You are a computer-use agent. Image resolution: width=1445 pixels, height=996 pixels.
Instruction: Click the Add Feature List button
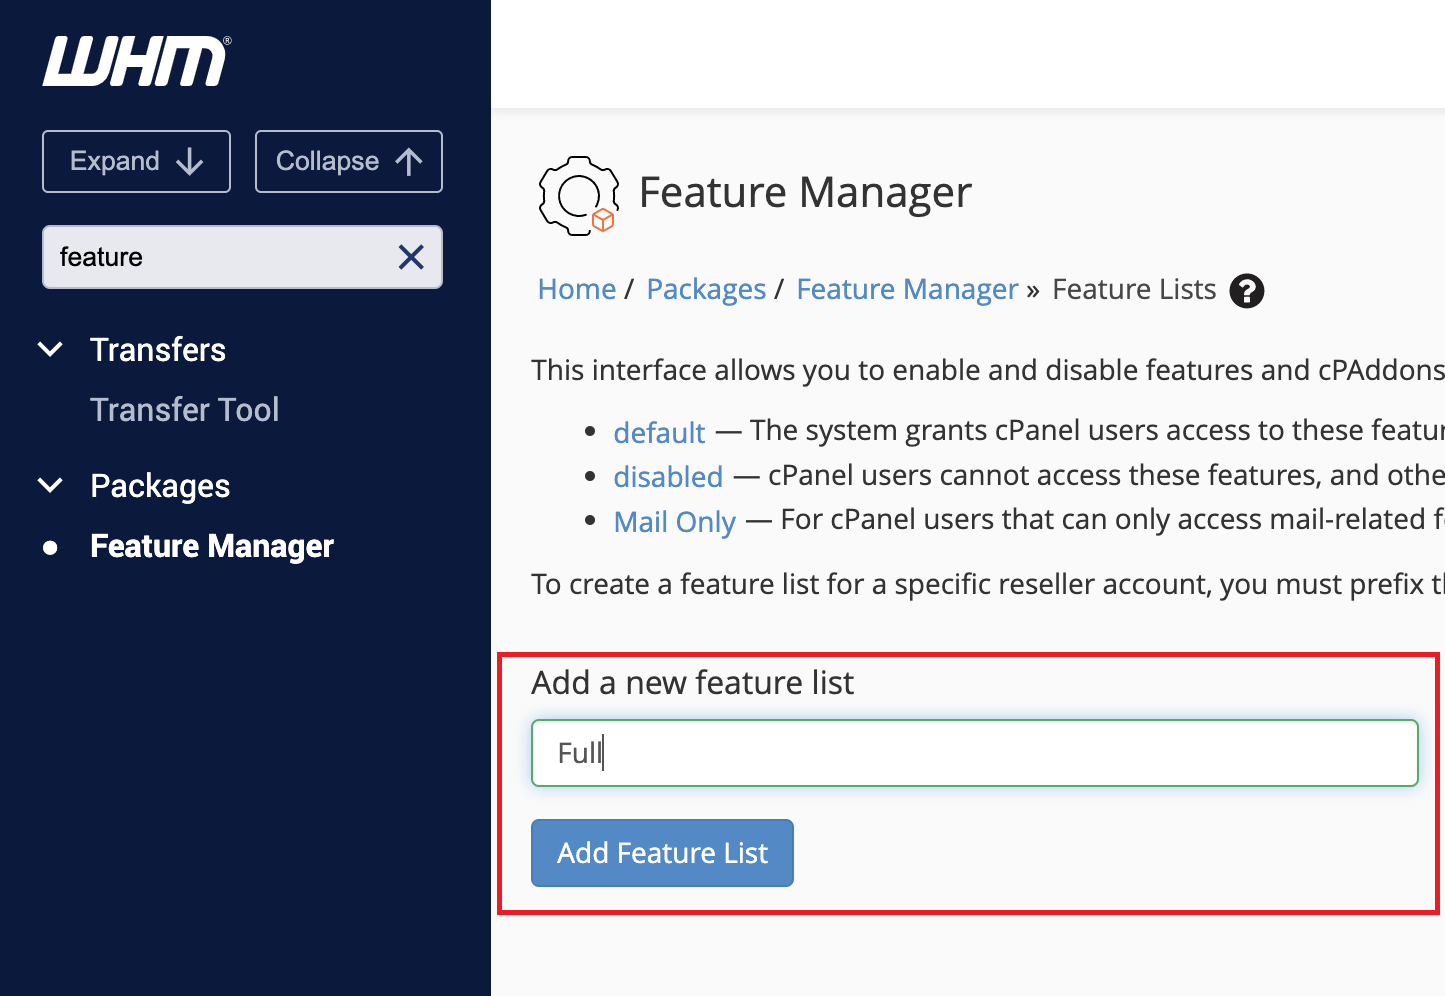[x=662, y=853]
